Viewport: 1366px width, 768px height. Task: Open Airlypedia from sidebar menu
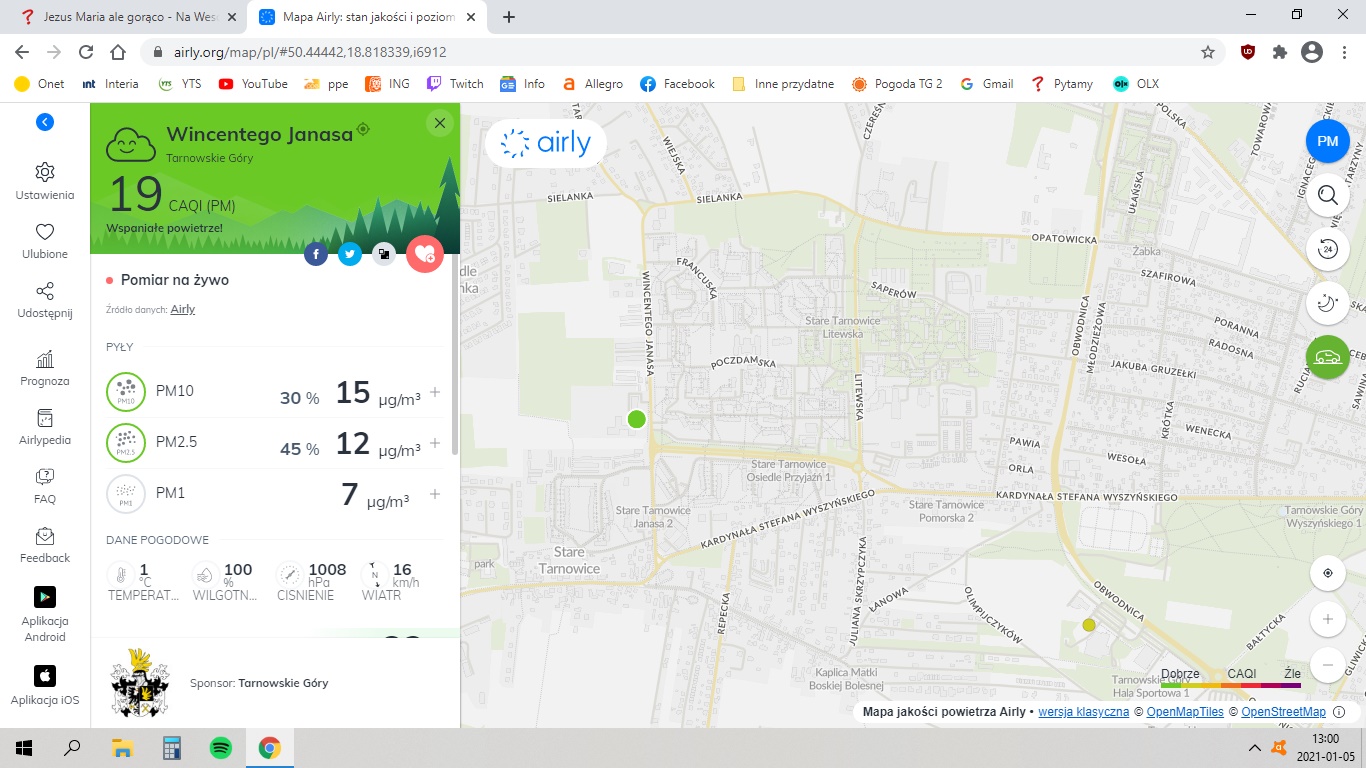click(x=44, y=426)
